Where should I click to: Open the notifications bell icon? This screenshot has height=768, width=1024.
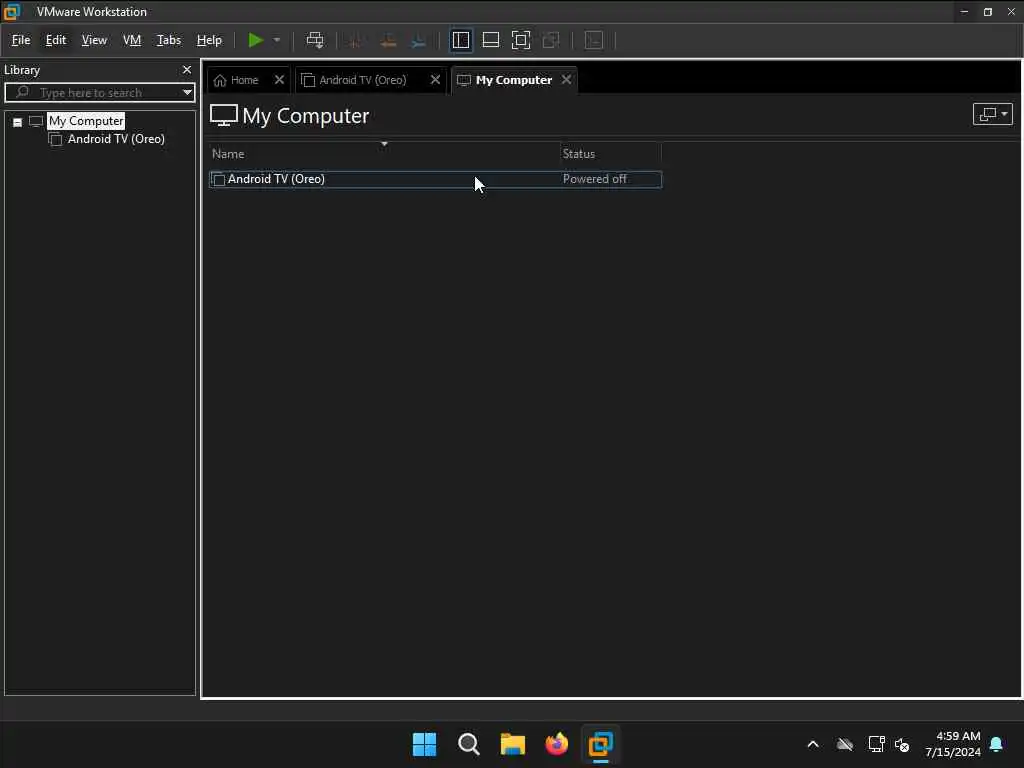pos(997,744)
